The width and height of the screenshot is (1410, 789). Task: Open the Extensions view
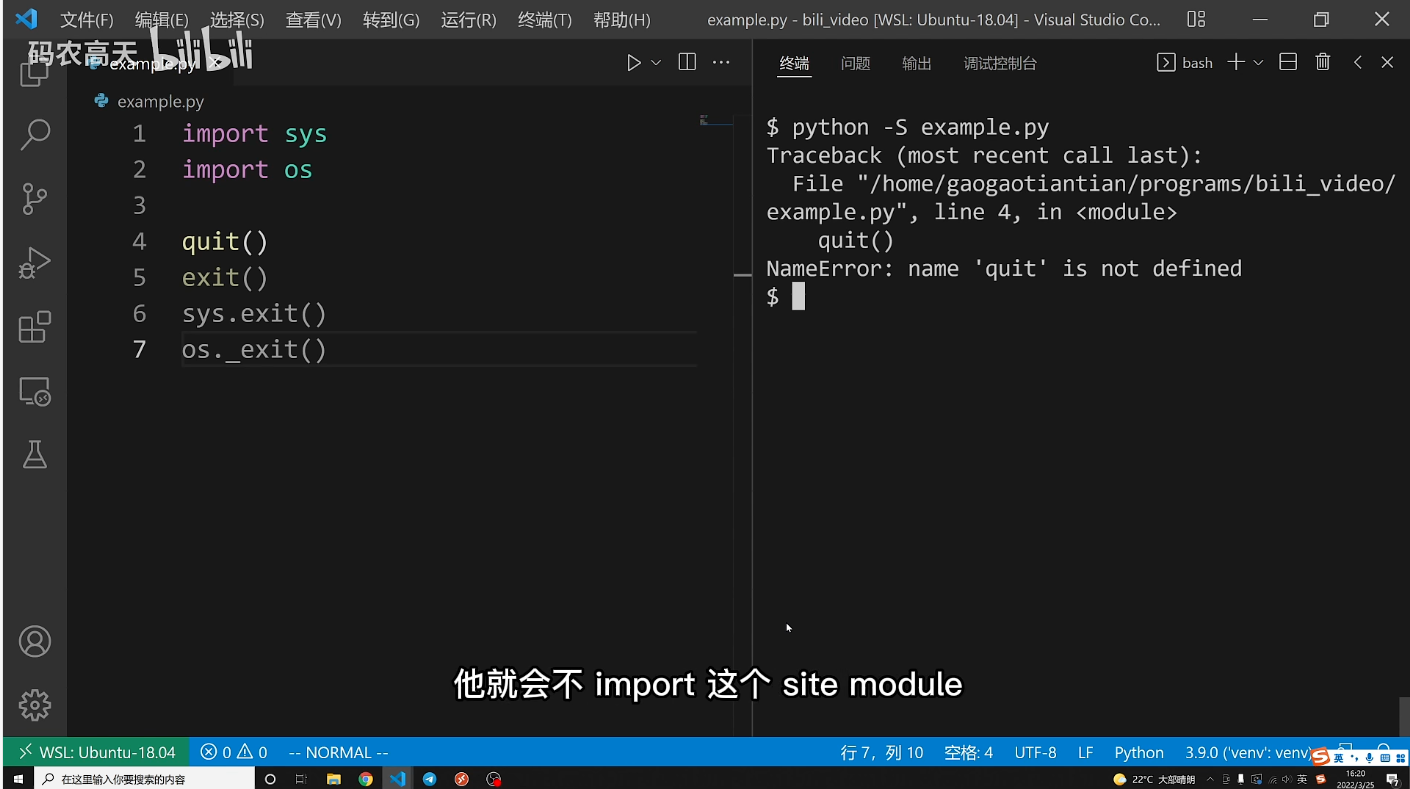tap(34, 327)
